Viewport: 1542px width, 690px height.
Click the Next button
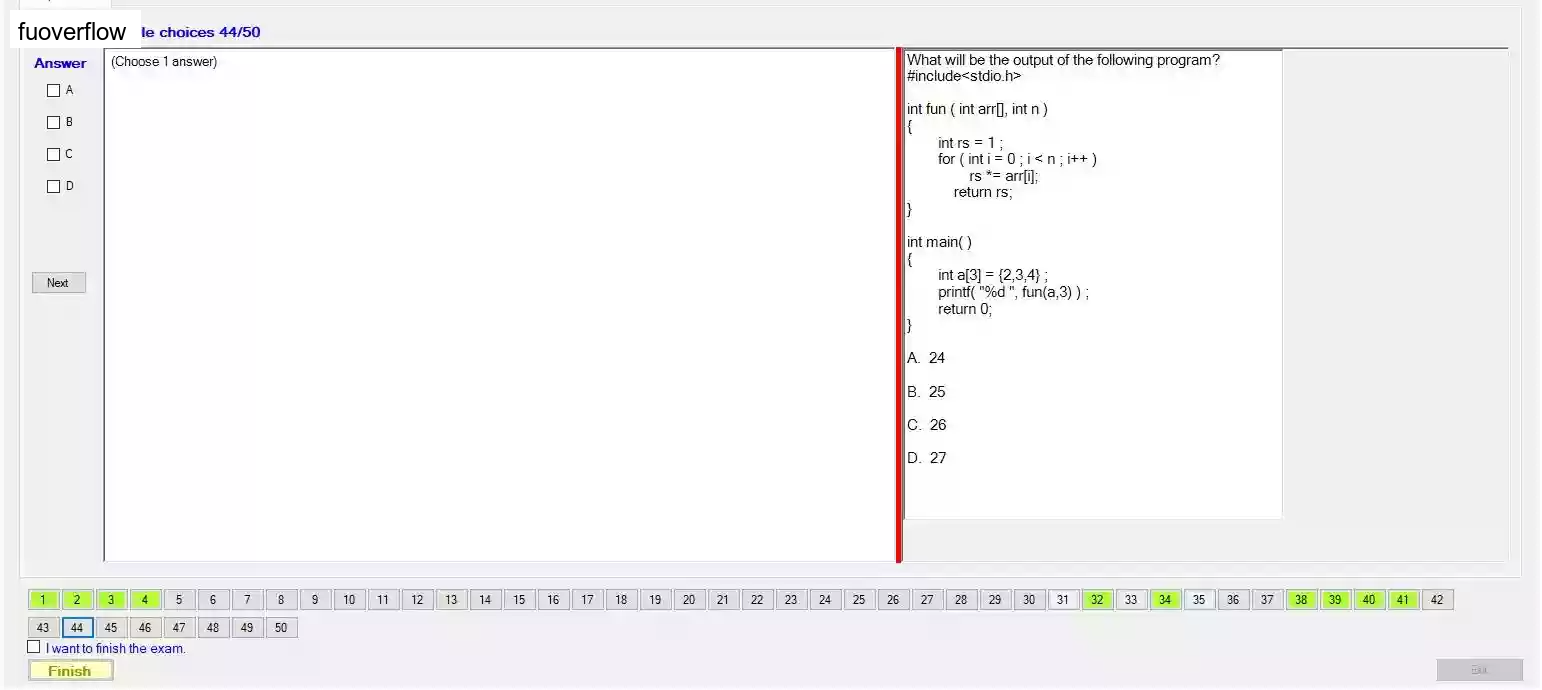click(59, 283)
